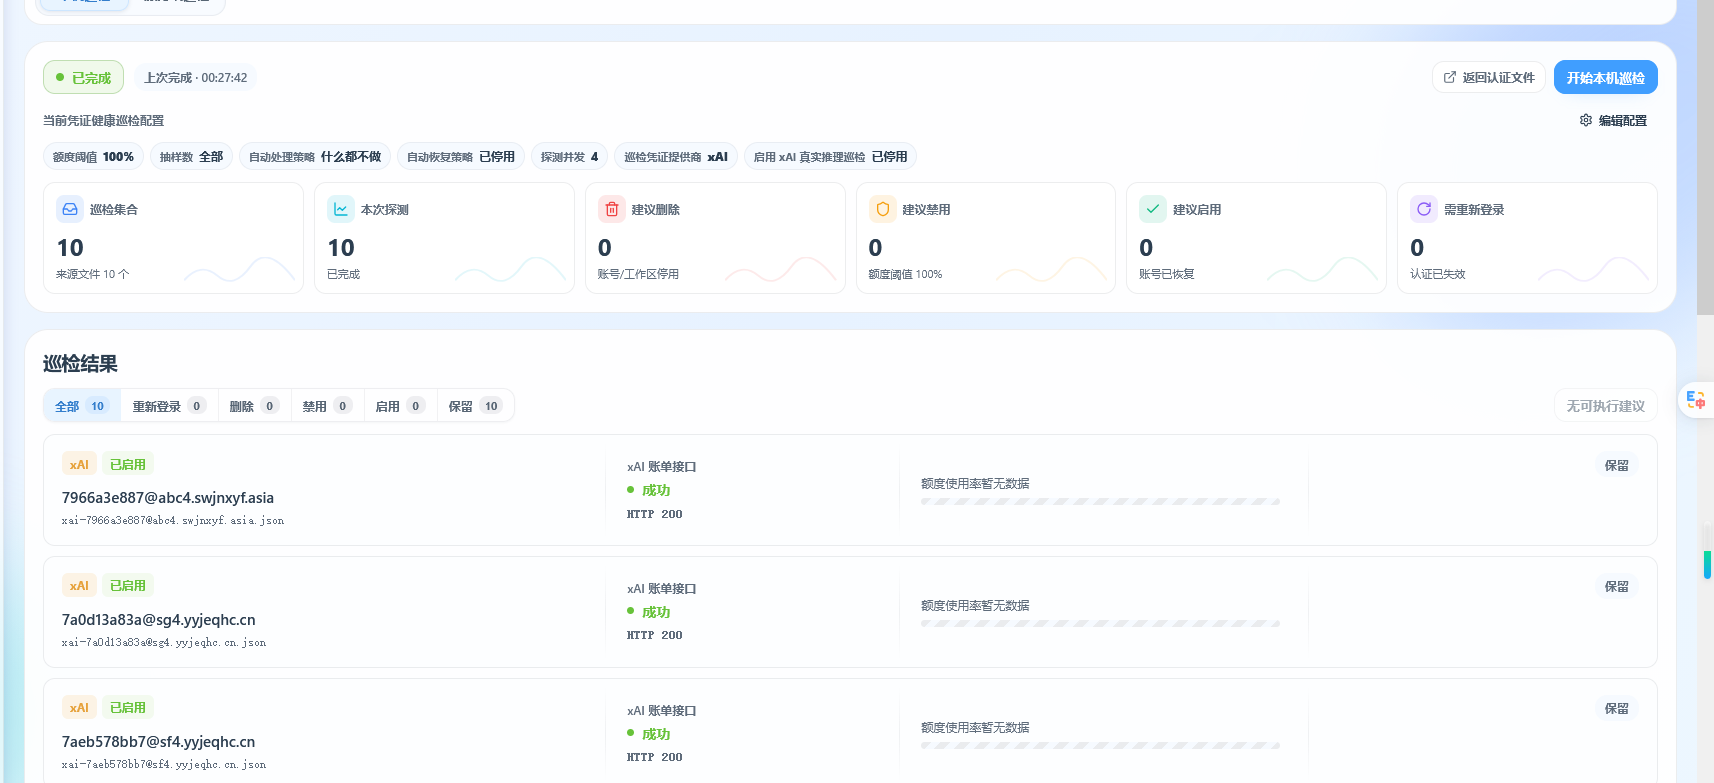The width and height of the screenshot is (1714, 783).
Task: Click the 需重新登录 refresh icon
Action: [1424, 209]
